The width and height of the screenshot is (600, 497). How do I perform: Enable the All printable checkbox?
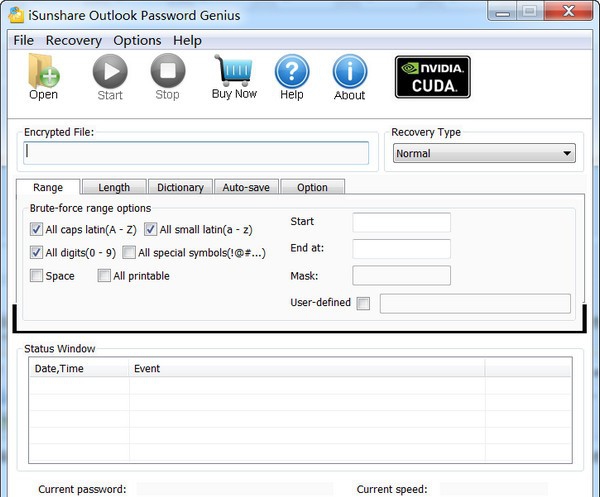coord(104,276)
